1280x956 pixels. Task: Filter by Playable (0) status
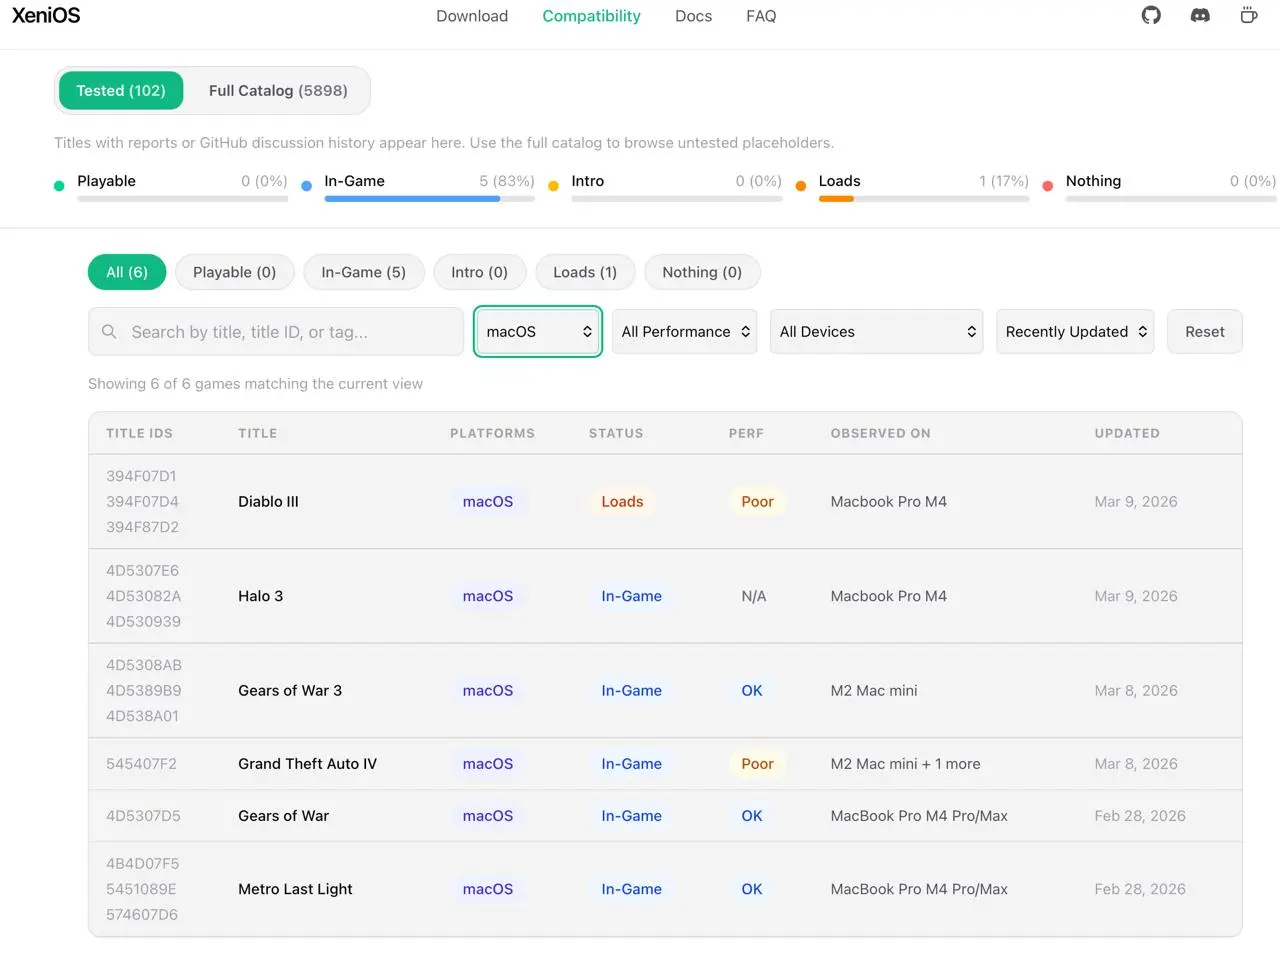click(234, 272)
